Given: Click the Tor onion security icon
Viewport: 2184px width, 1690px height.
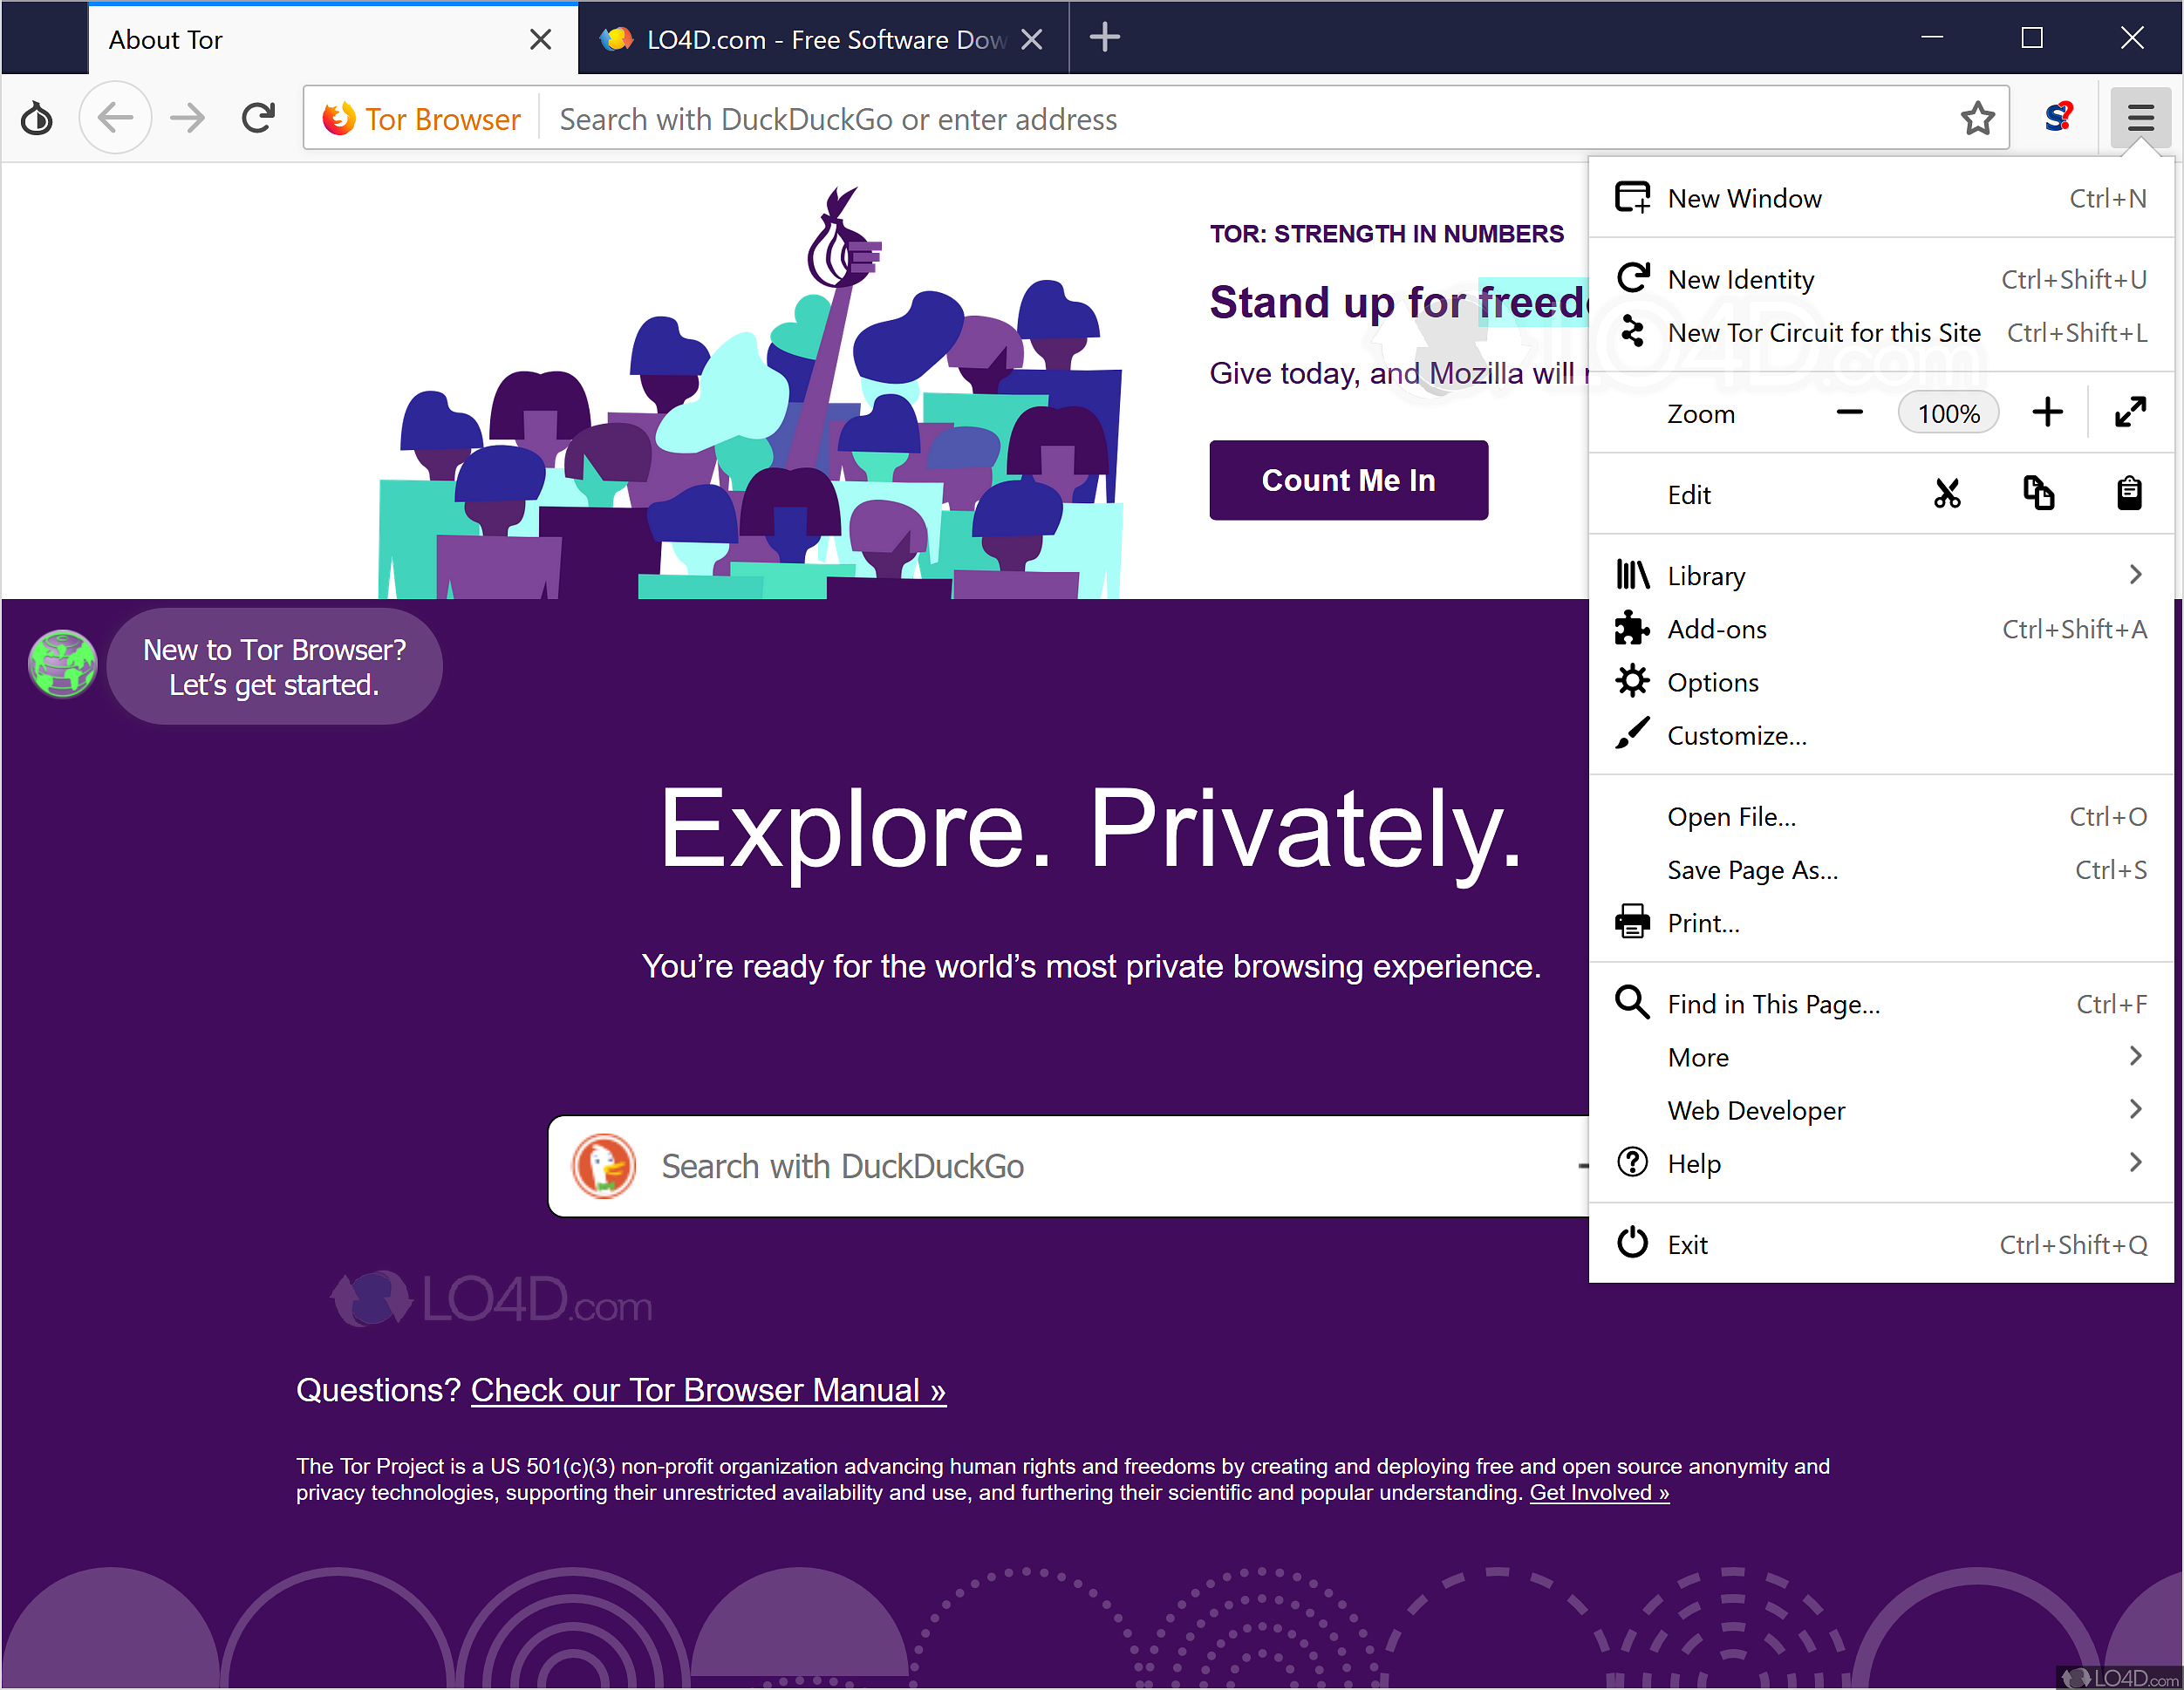Looking at the screenshot, I should [x=37, y=118].
